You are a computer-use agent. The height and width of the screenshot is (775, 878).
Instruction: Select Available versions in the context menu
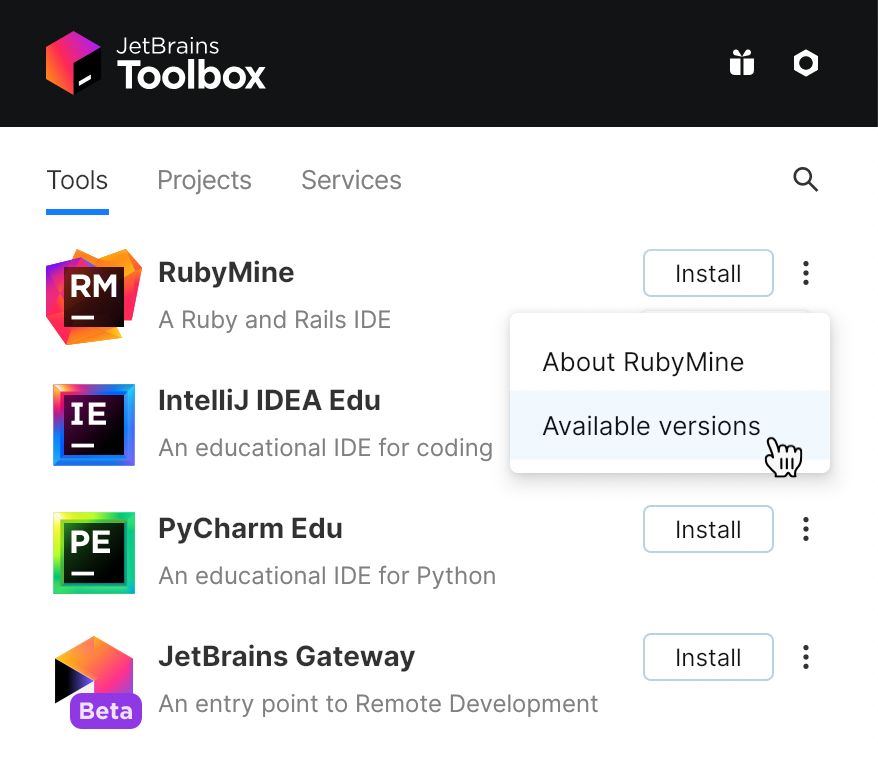651,426
